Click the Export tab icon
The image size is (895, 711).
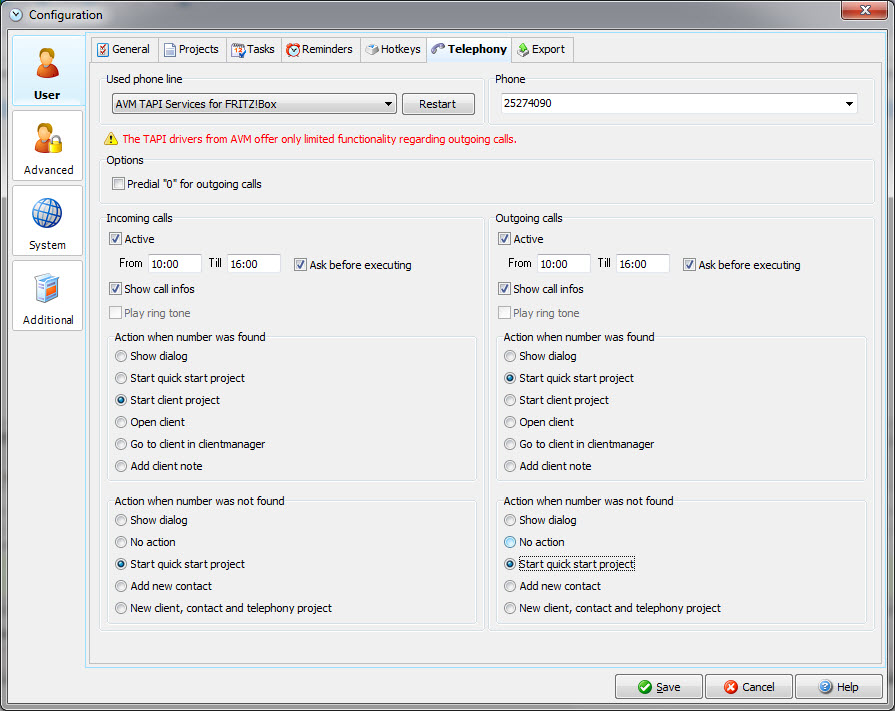pos(523,50)
